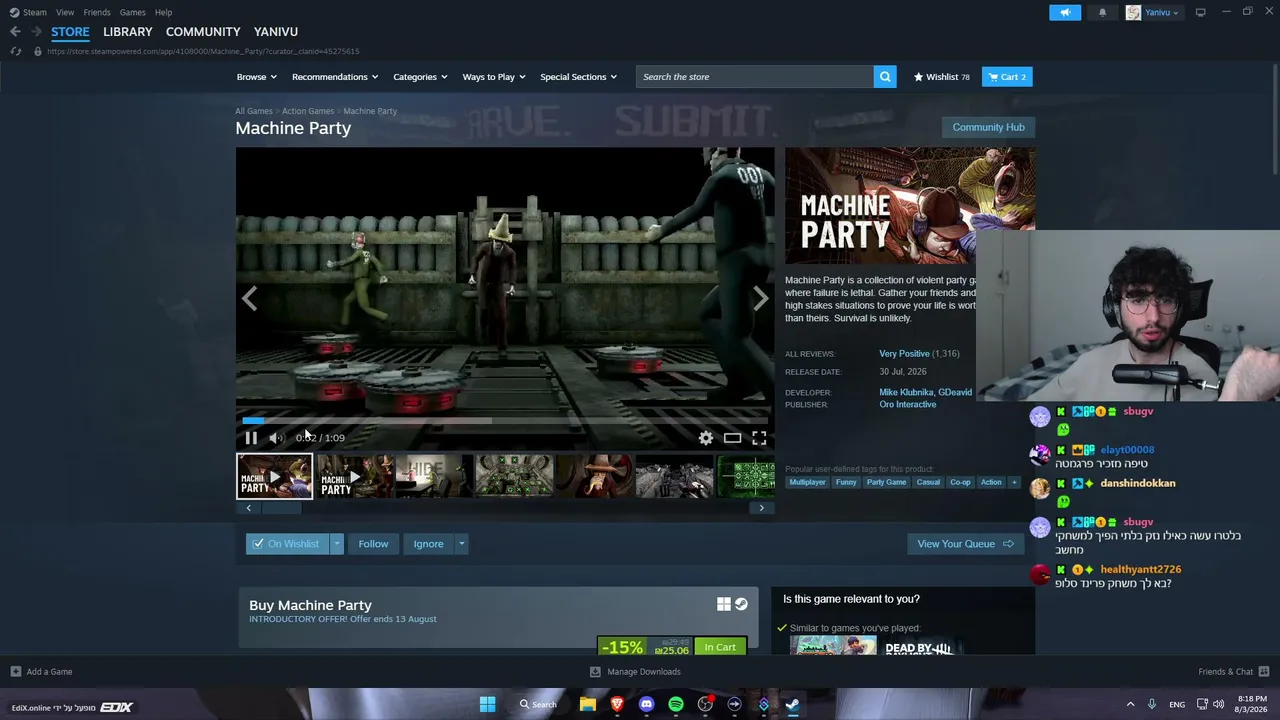Screen dimensions: 1280x720
Task: Switch to the LIBRARY tab
Action: coord(128,32)
